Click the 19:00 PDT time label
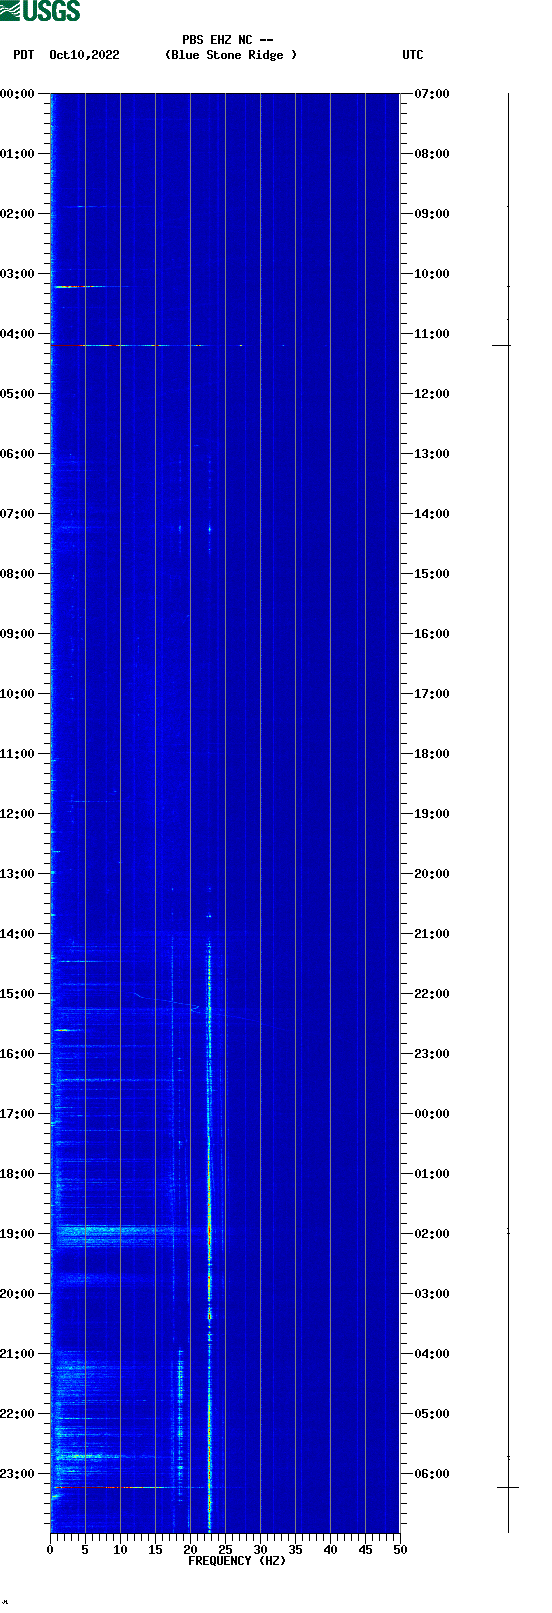The image size is (552, 1613). point(18,1233)
